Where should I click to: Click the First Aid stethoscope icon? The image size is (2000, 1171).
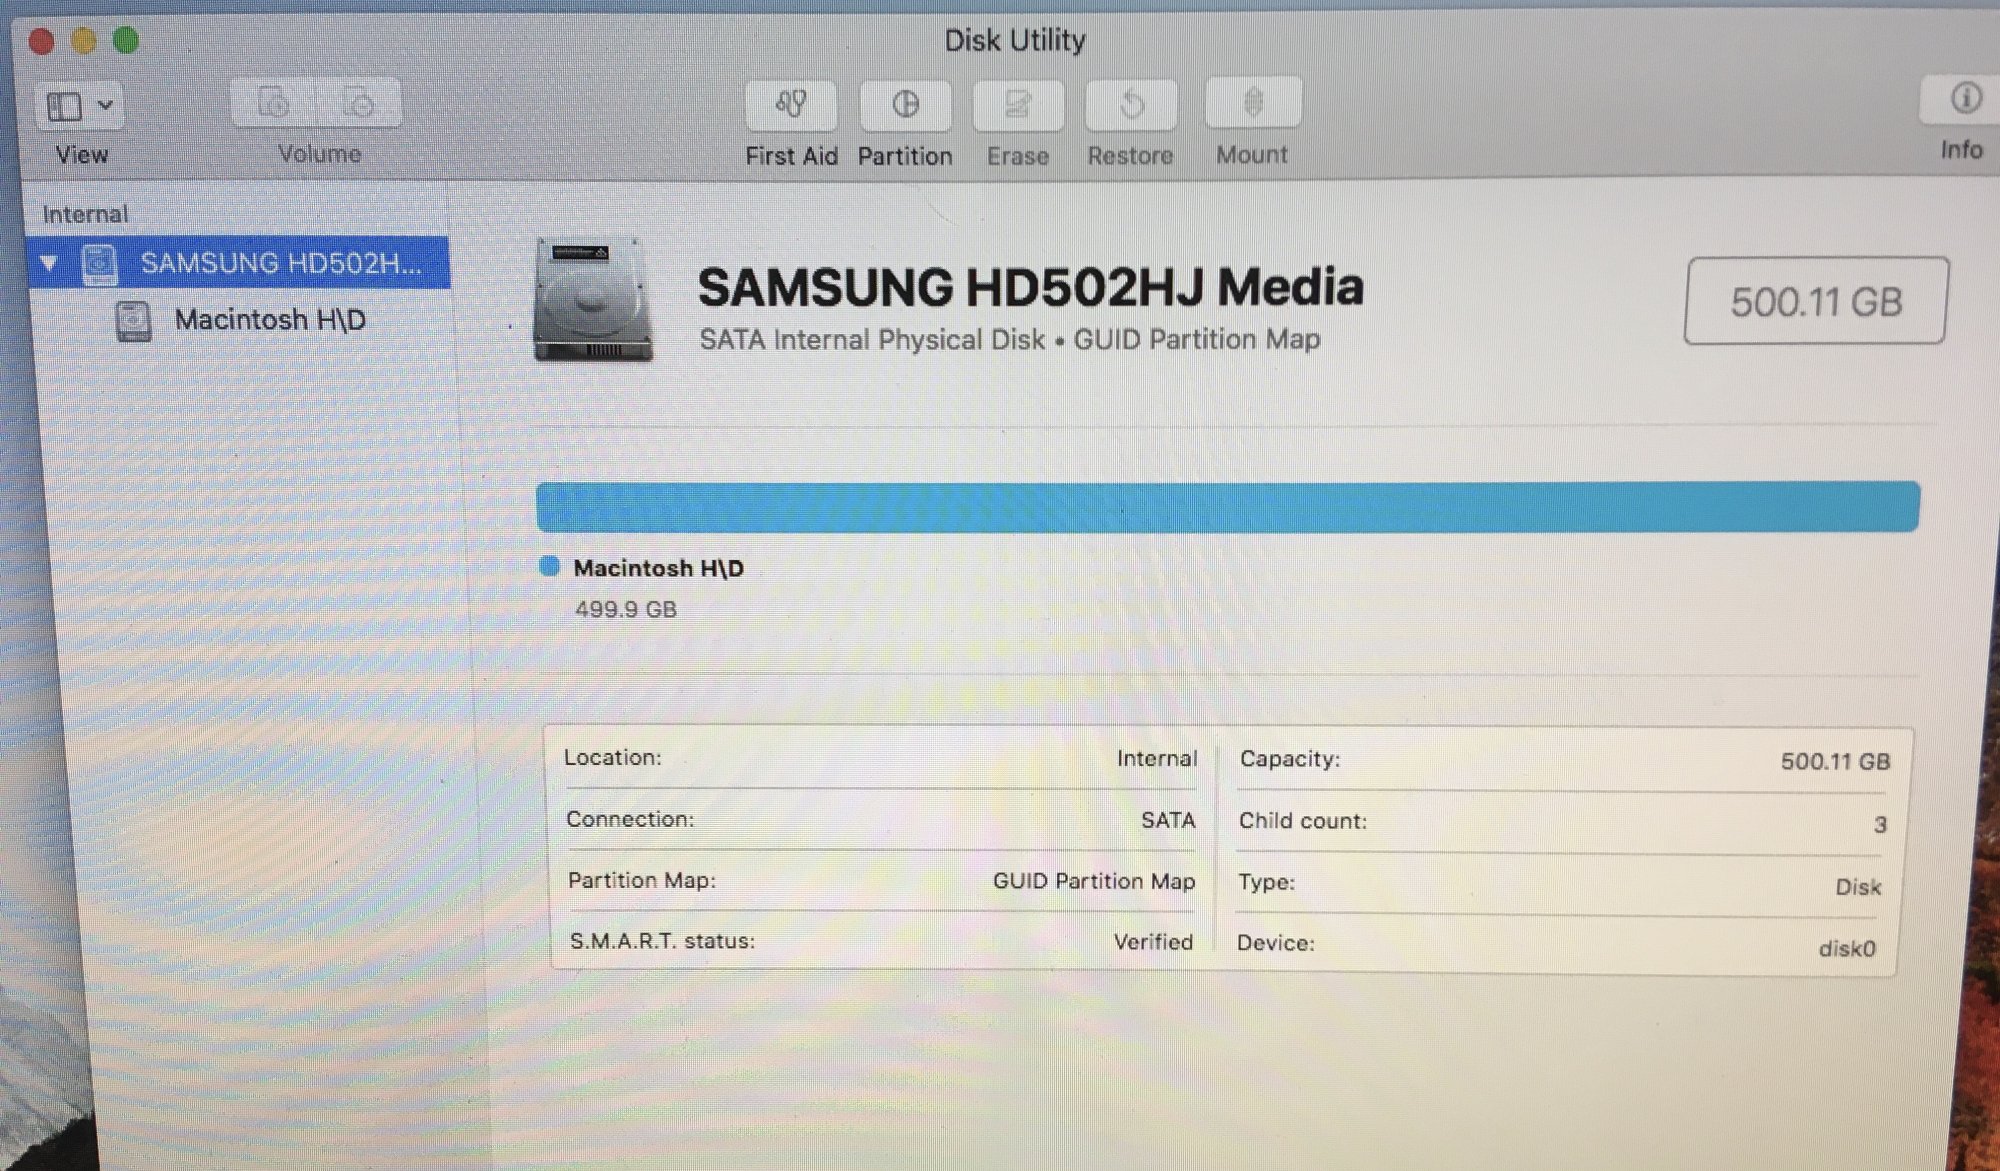[x=791, y=105]
